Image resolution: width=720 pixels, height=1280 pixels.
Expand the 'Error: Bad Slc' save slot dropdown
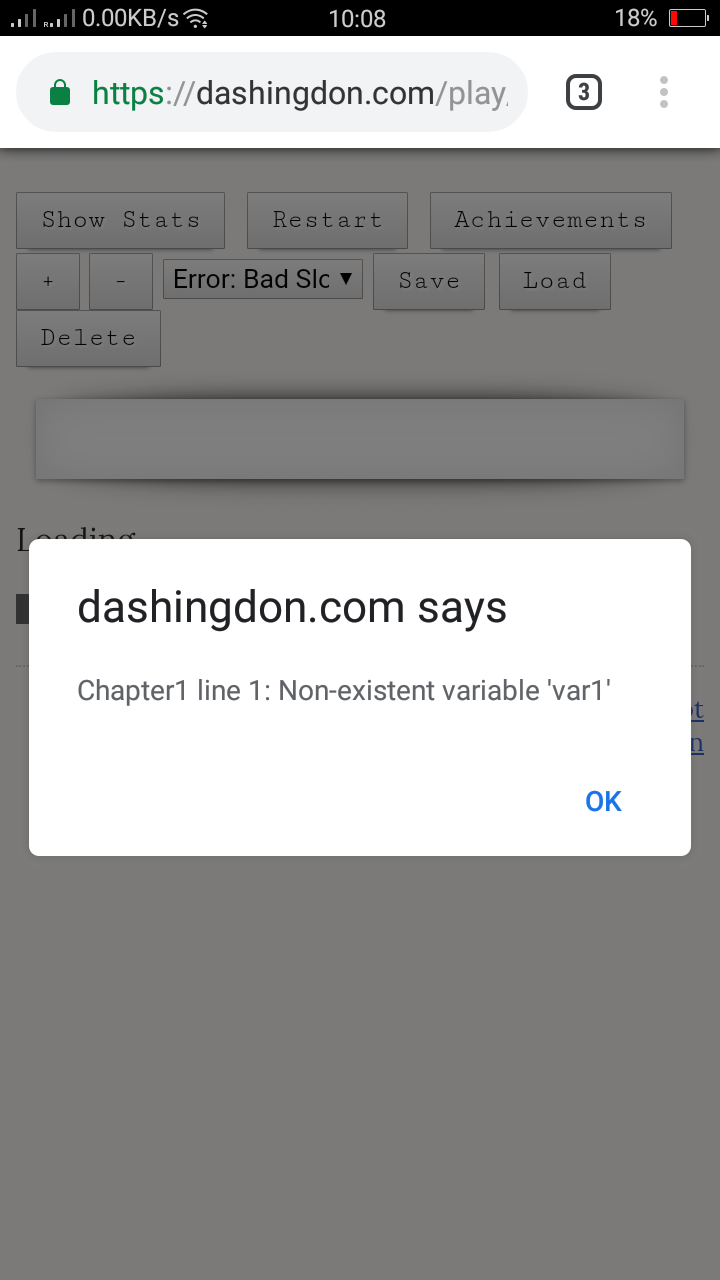pos(263,279)
